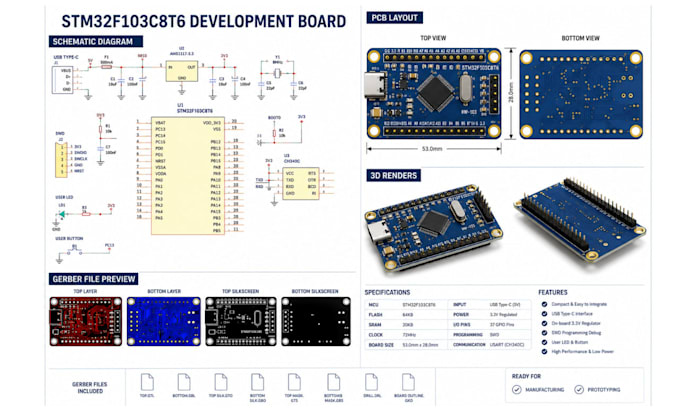
Task: Click the CLOCK 72MHz specification row
Action: click(x=406, y=335)
